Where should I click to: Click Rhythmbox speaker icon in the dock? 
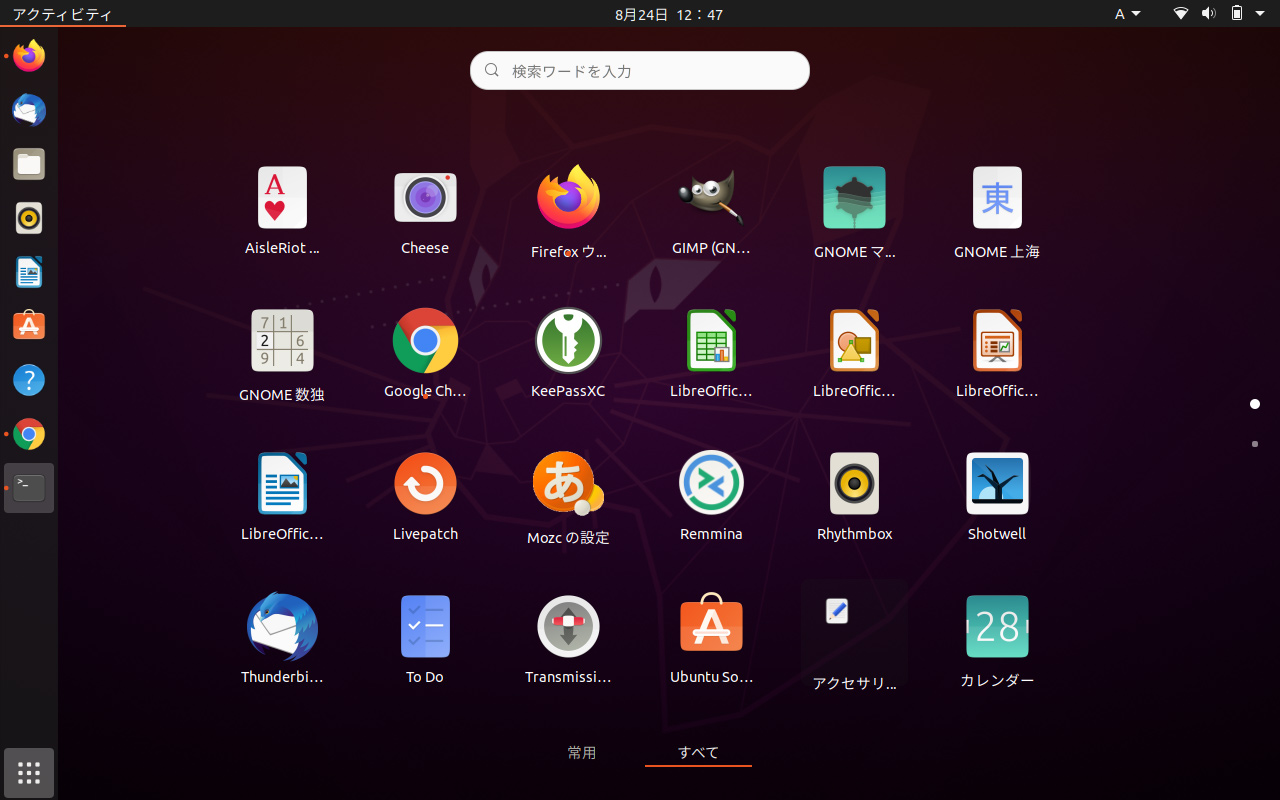point(29,218)
